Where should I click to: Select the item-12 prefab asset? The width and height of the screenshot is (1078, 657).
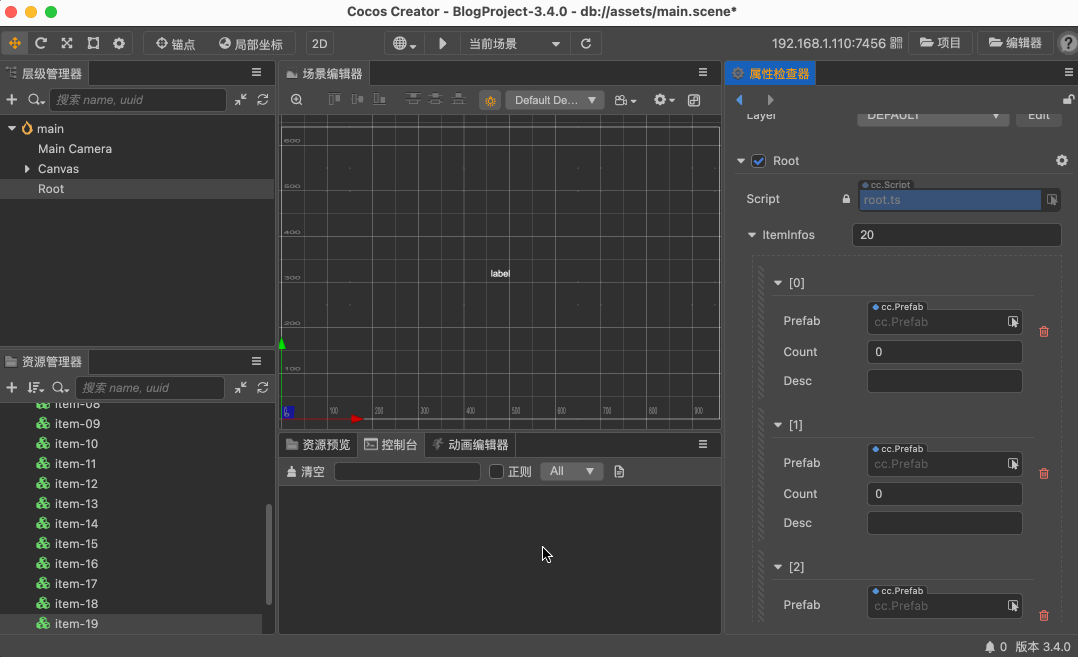point(76,484)
